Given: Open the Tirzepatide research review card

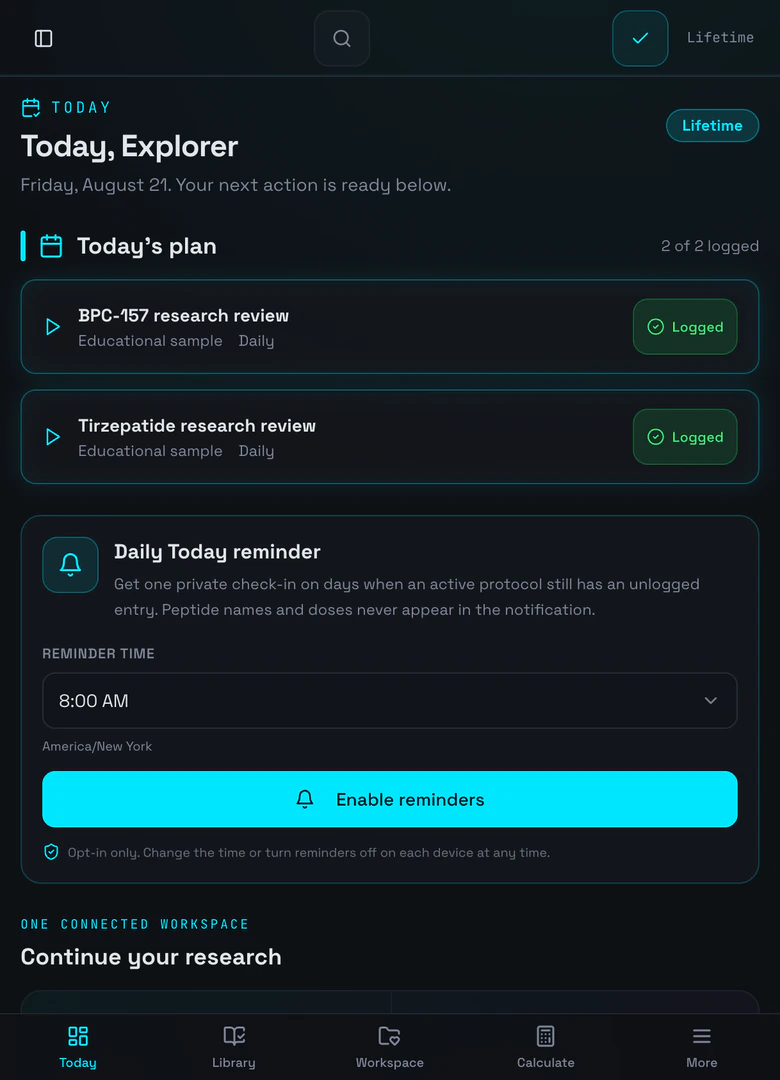Looking at the screenshot, I should click(390, 437).
